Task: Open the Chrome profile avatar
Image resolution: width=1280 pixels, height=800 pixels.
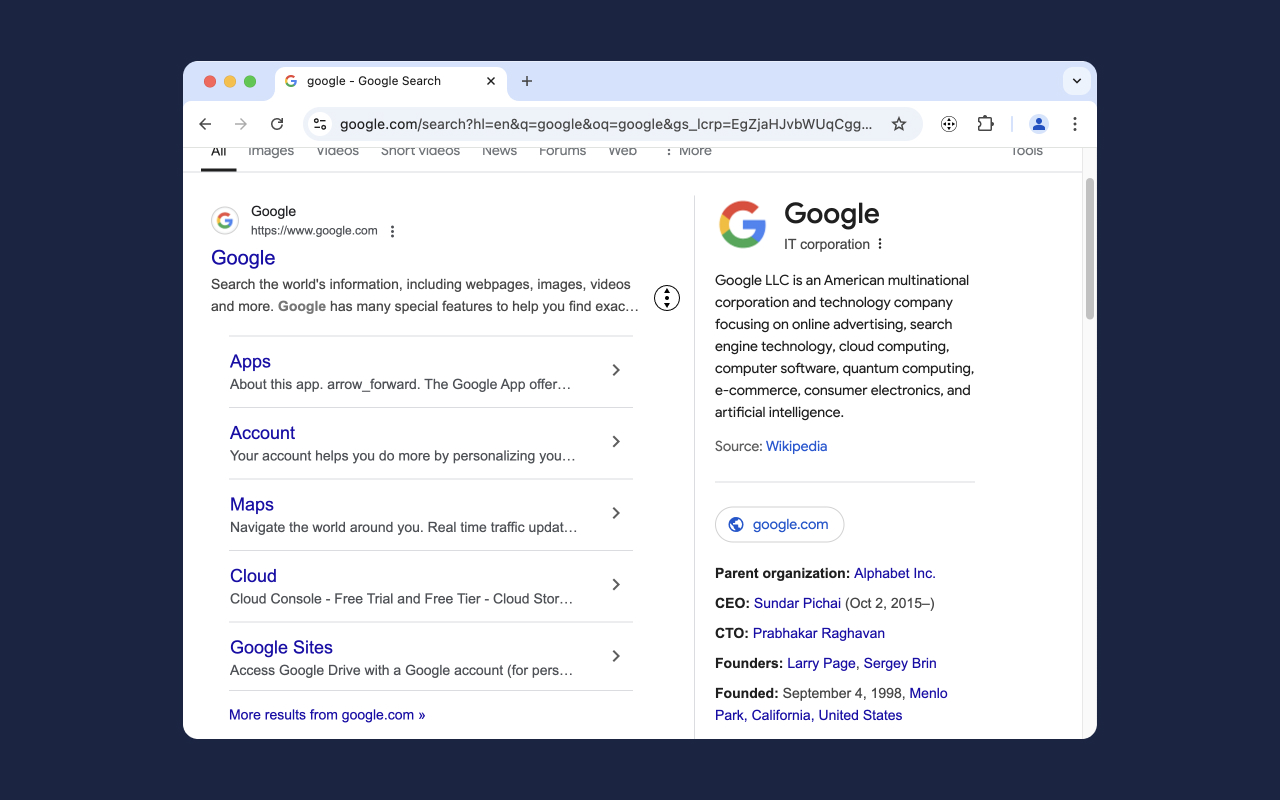Action: point(1038,123)
